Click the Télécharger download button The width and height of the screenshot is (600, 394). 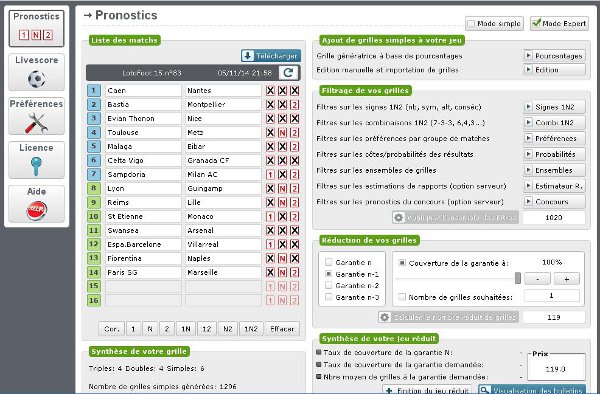271,56
